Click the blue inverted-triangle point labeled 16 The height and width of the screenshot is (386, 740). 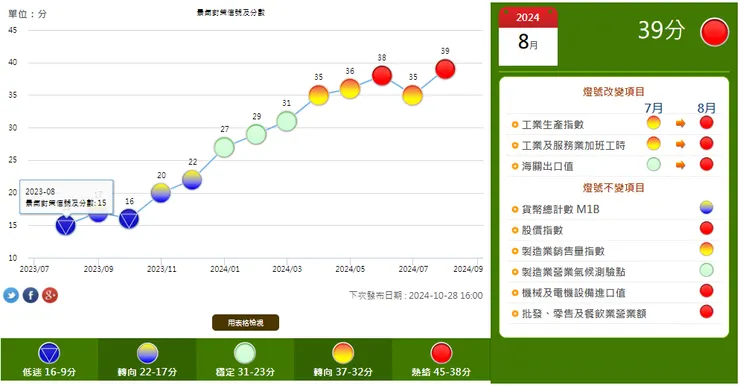pos(129,219)
